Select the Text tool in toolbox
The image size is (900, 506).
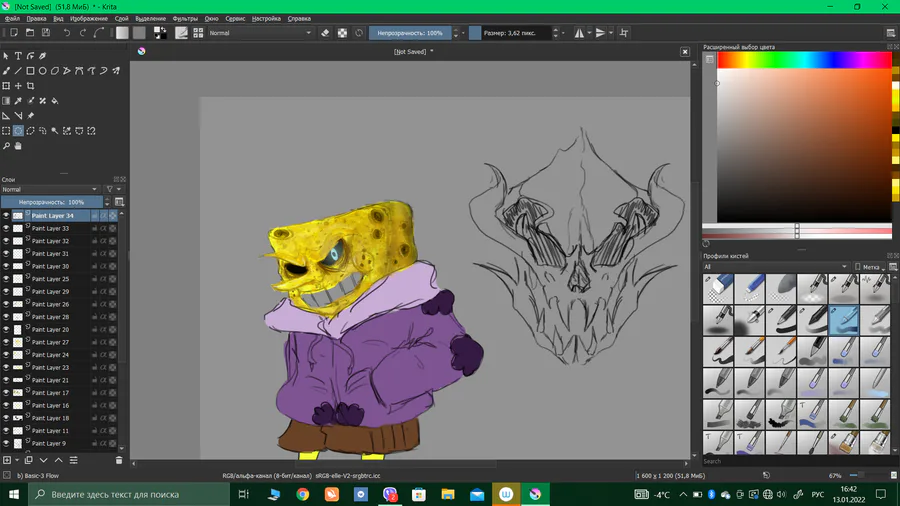pos(18,56)
